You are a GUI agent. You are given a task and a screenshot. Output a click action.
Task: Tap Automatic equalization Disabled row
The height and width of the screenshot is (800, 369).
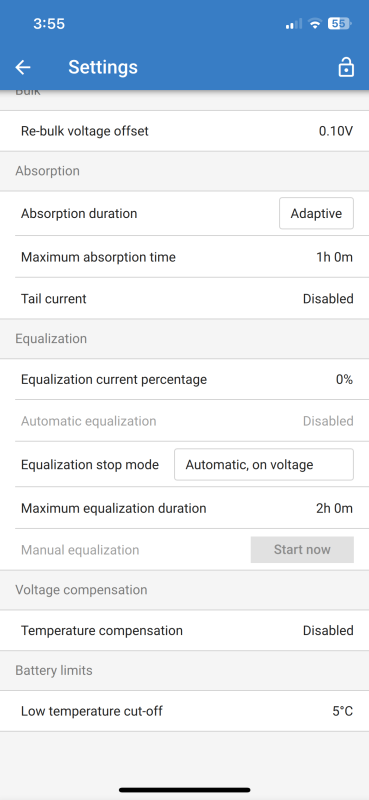coord(184,421)
